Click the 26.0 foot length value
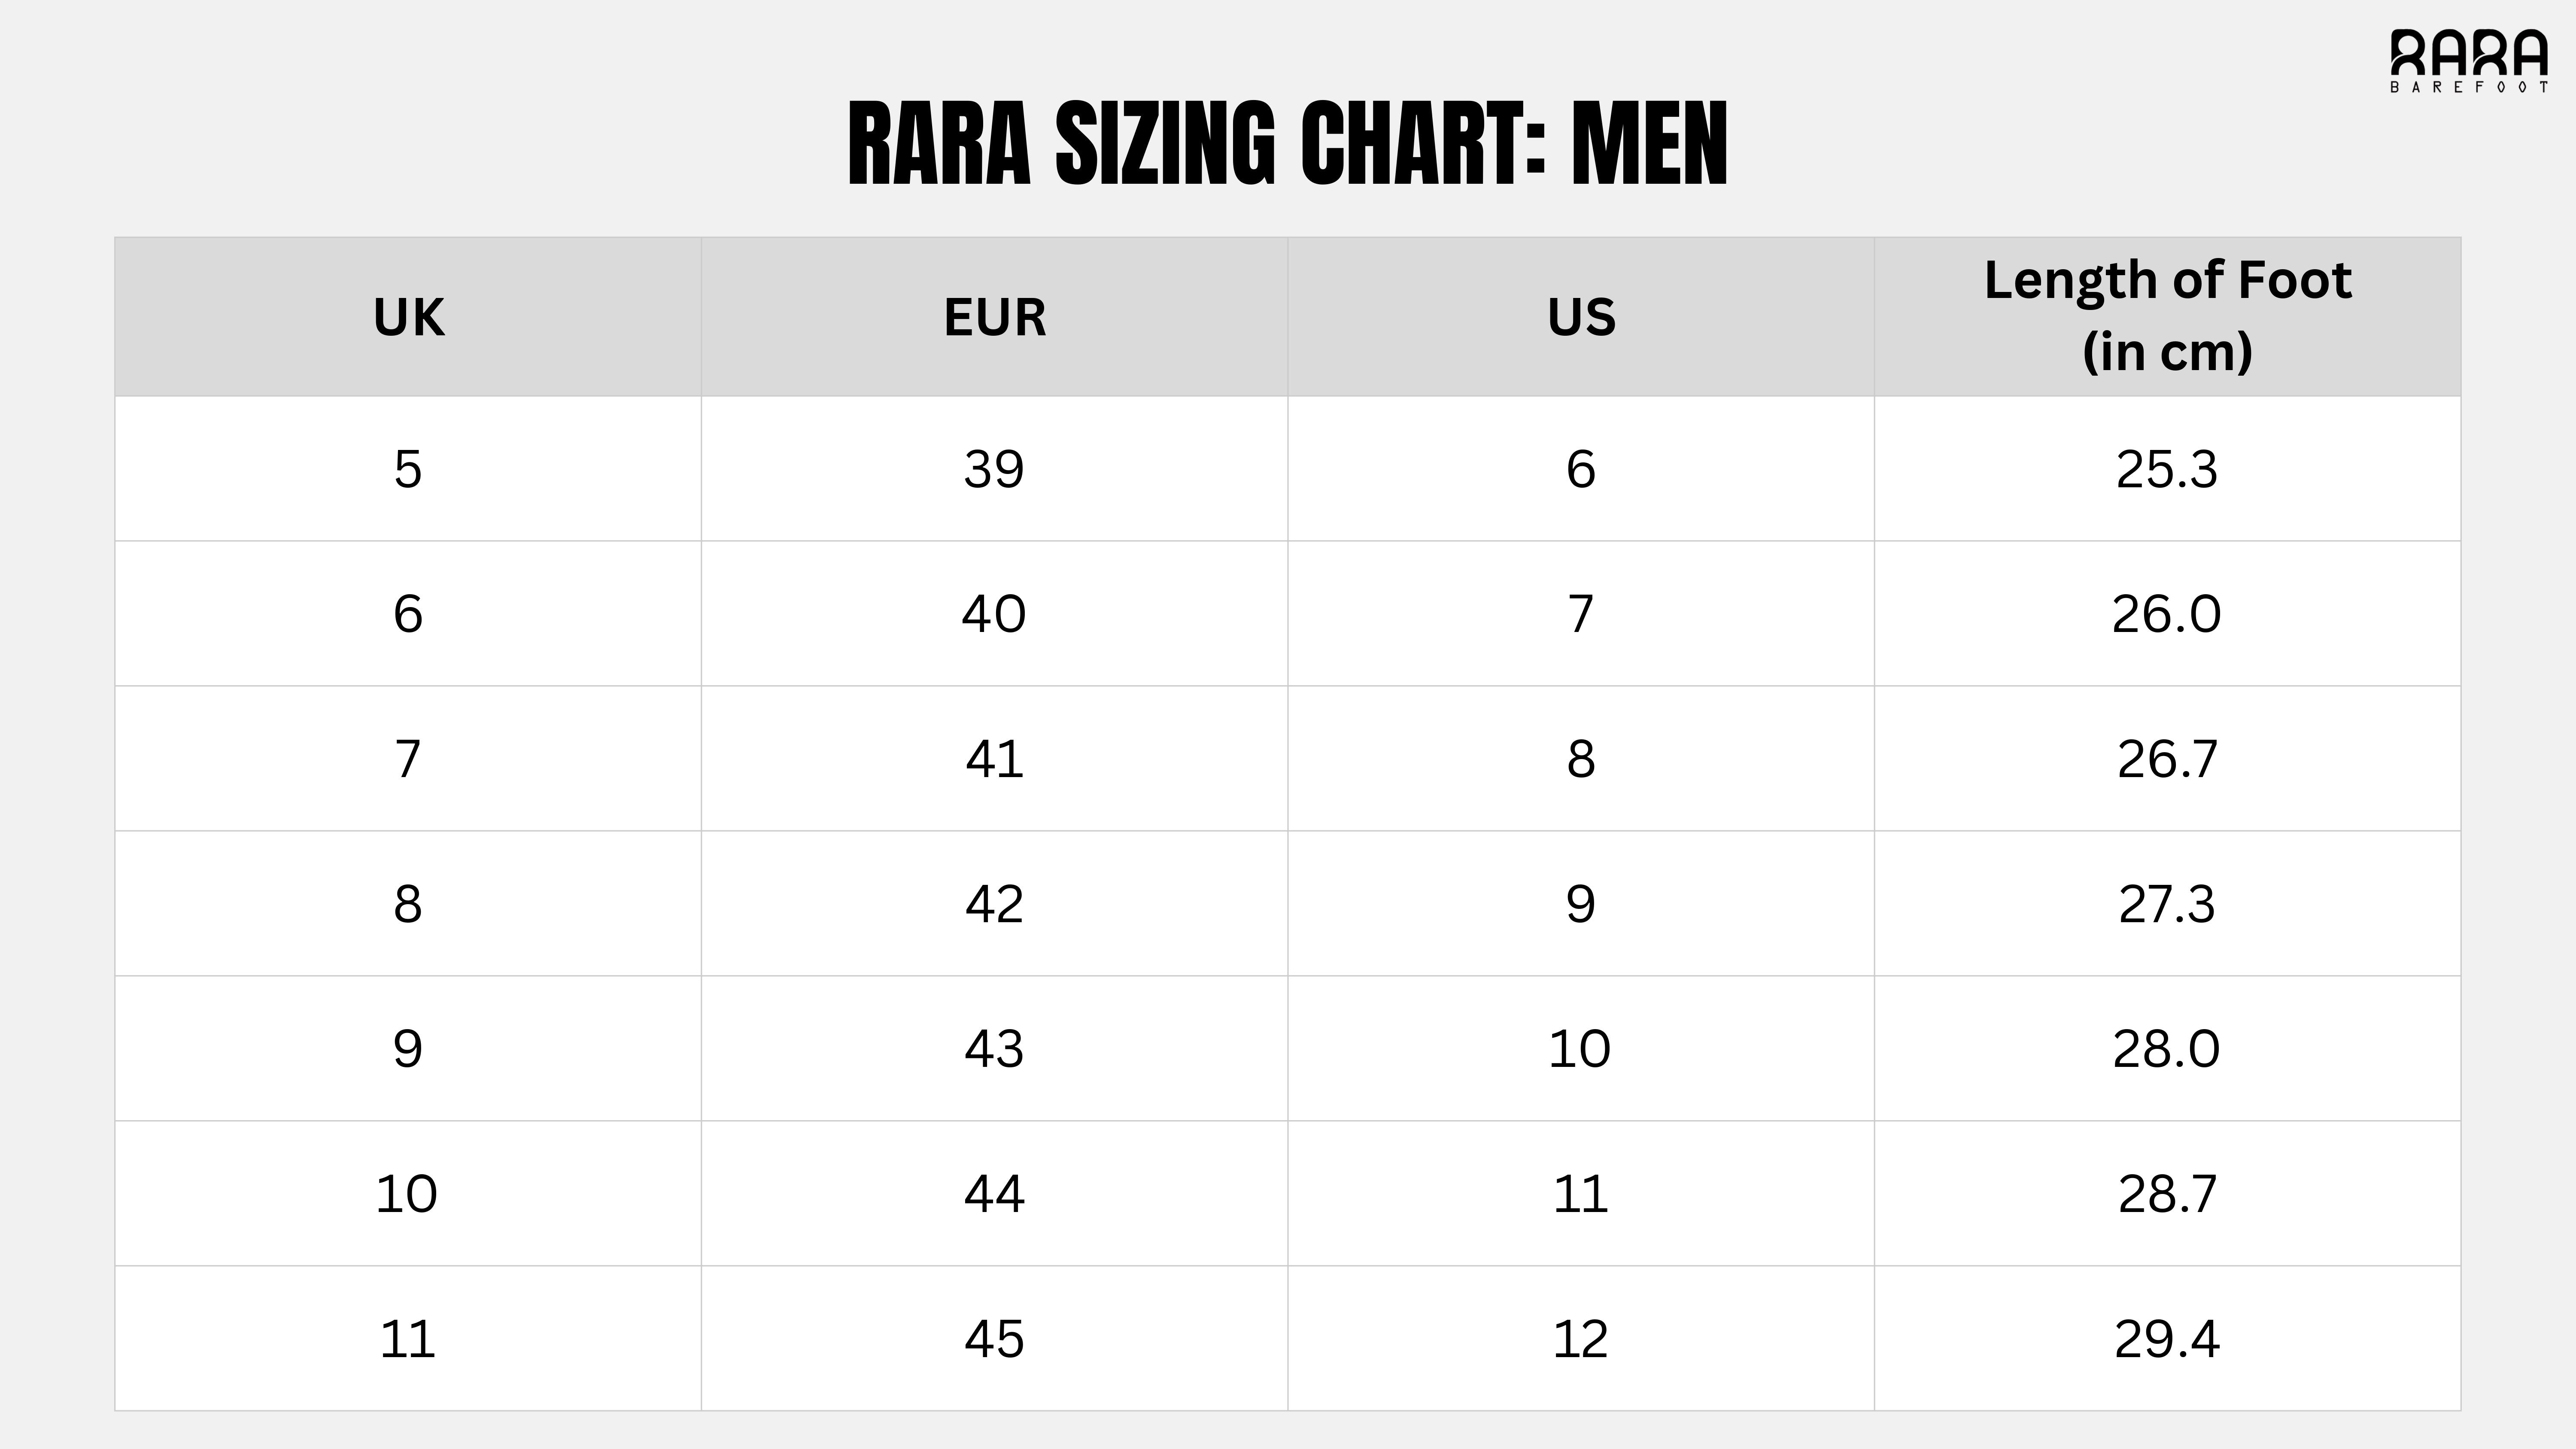The image size is (2576, 1449). (2167, 613)
